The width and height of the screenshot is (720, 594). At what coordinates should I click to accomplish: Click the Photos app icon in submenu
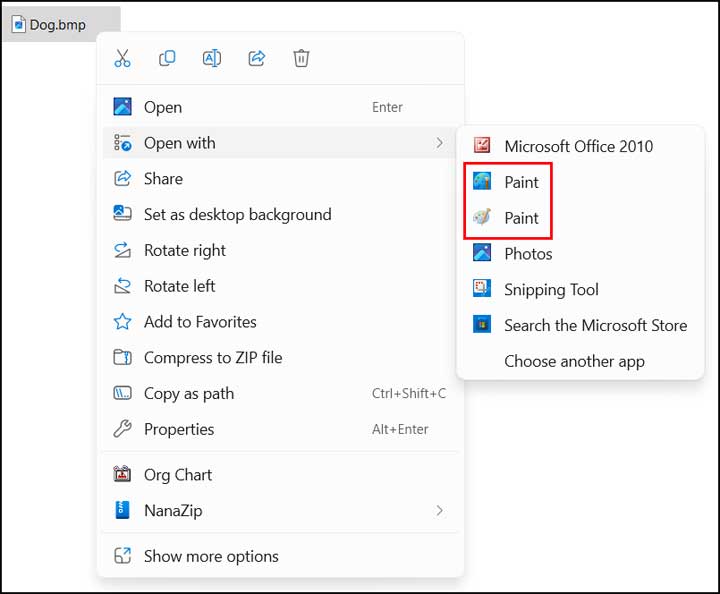[x=482, y=252]
